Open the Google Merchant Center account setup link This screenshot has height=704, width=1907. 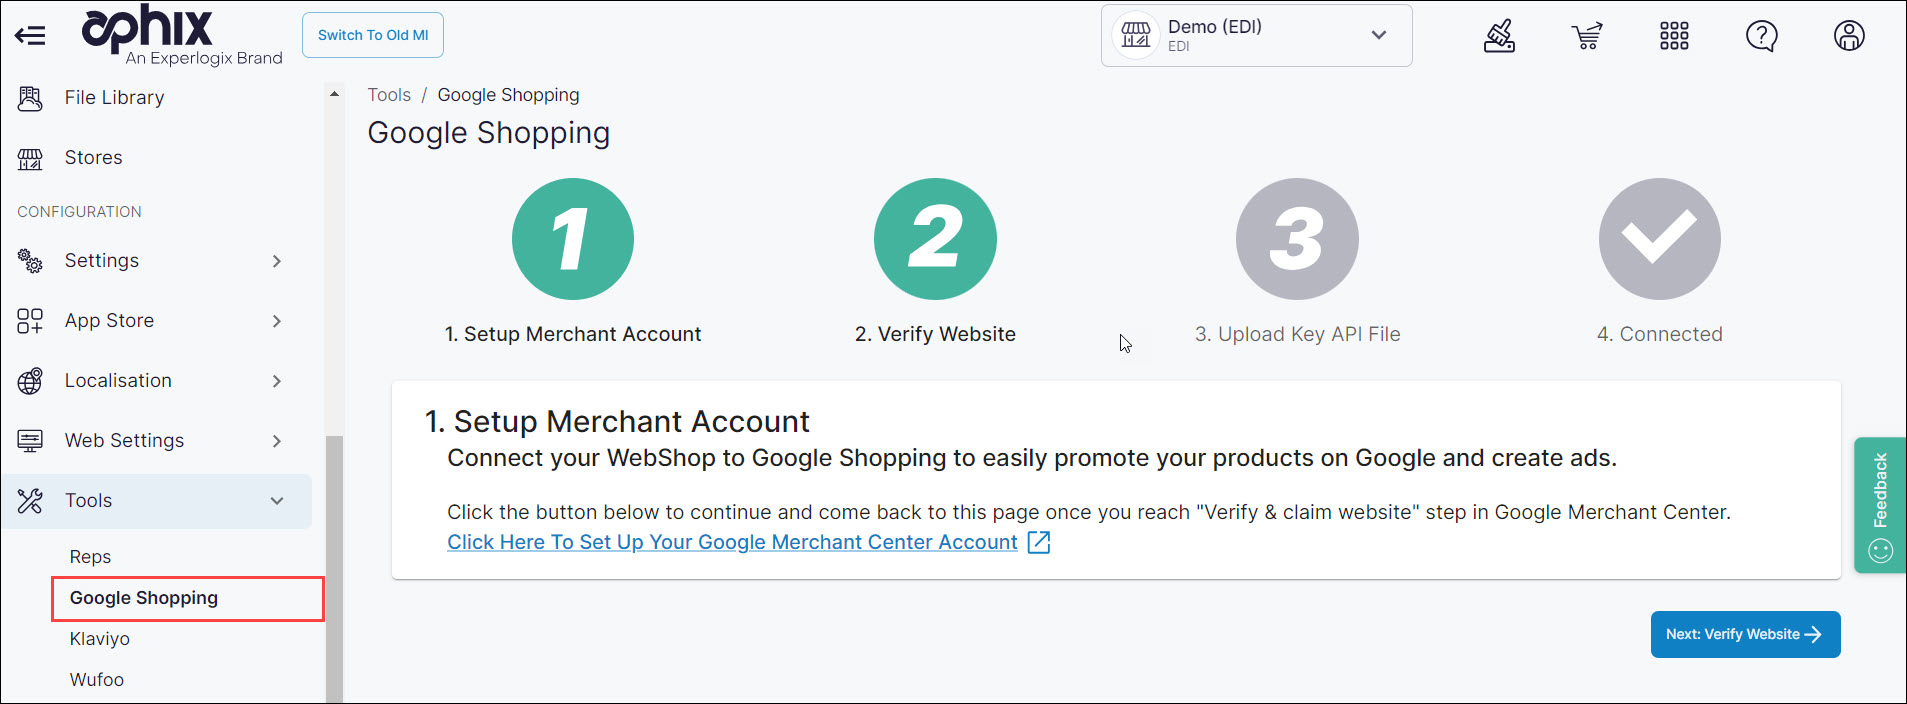(x=732, y=542)
